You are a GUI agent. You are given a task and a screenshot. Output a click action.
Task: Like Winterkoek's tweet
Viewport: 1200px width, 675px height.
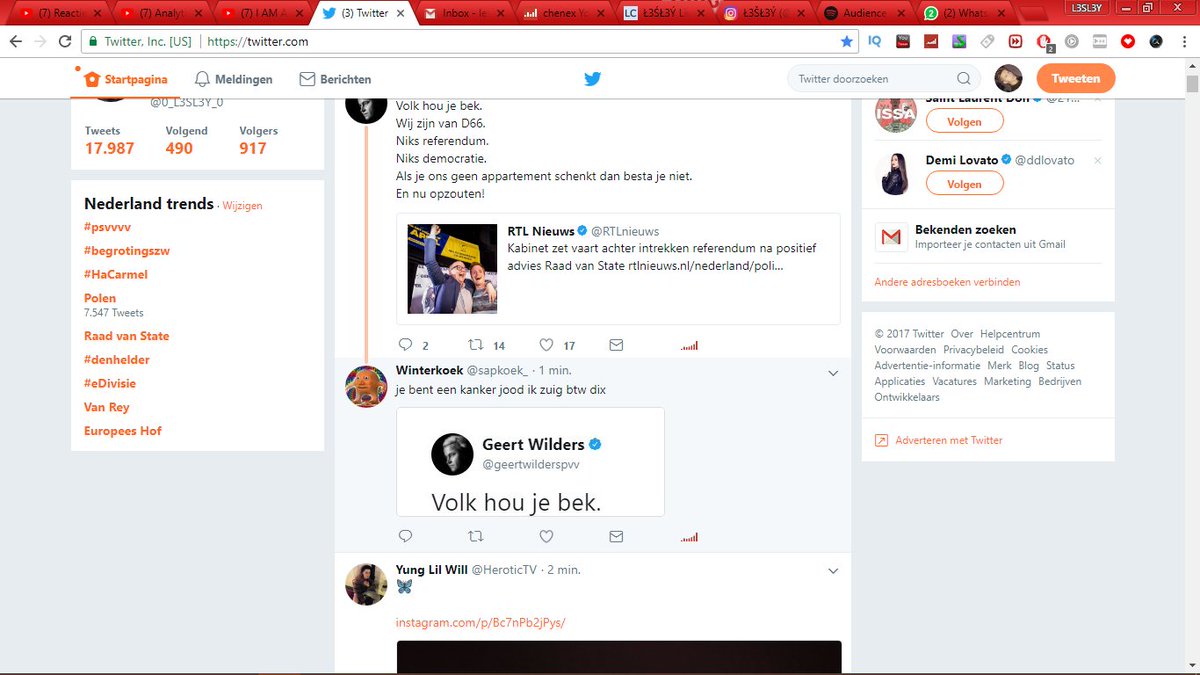[x=546, y=536]
